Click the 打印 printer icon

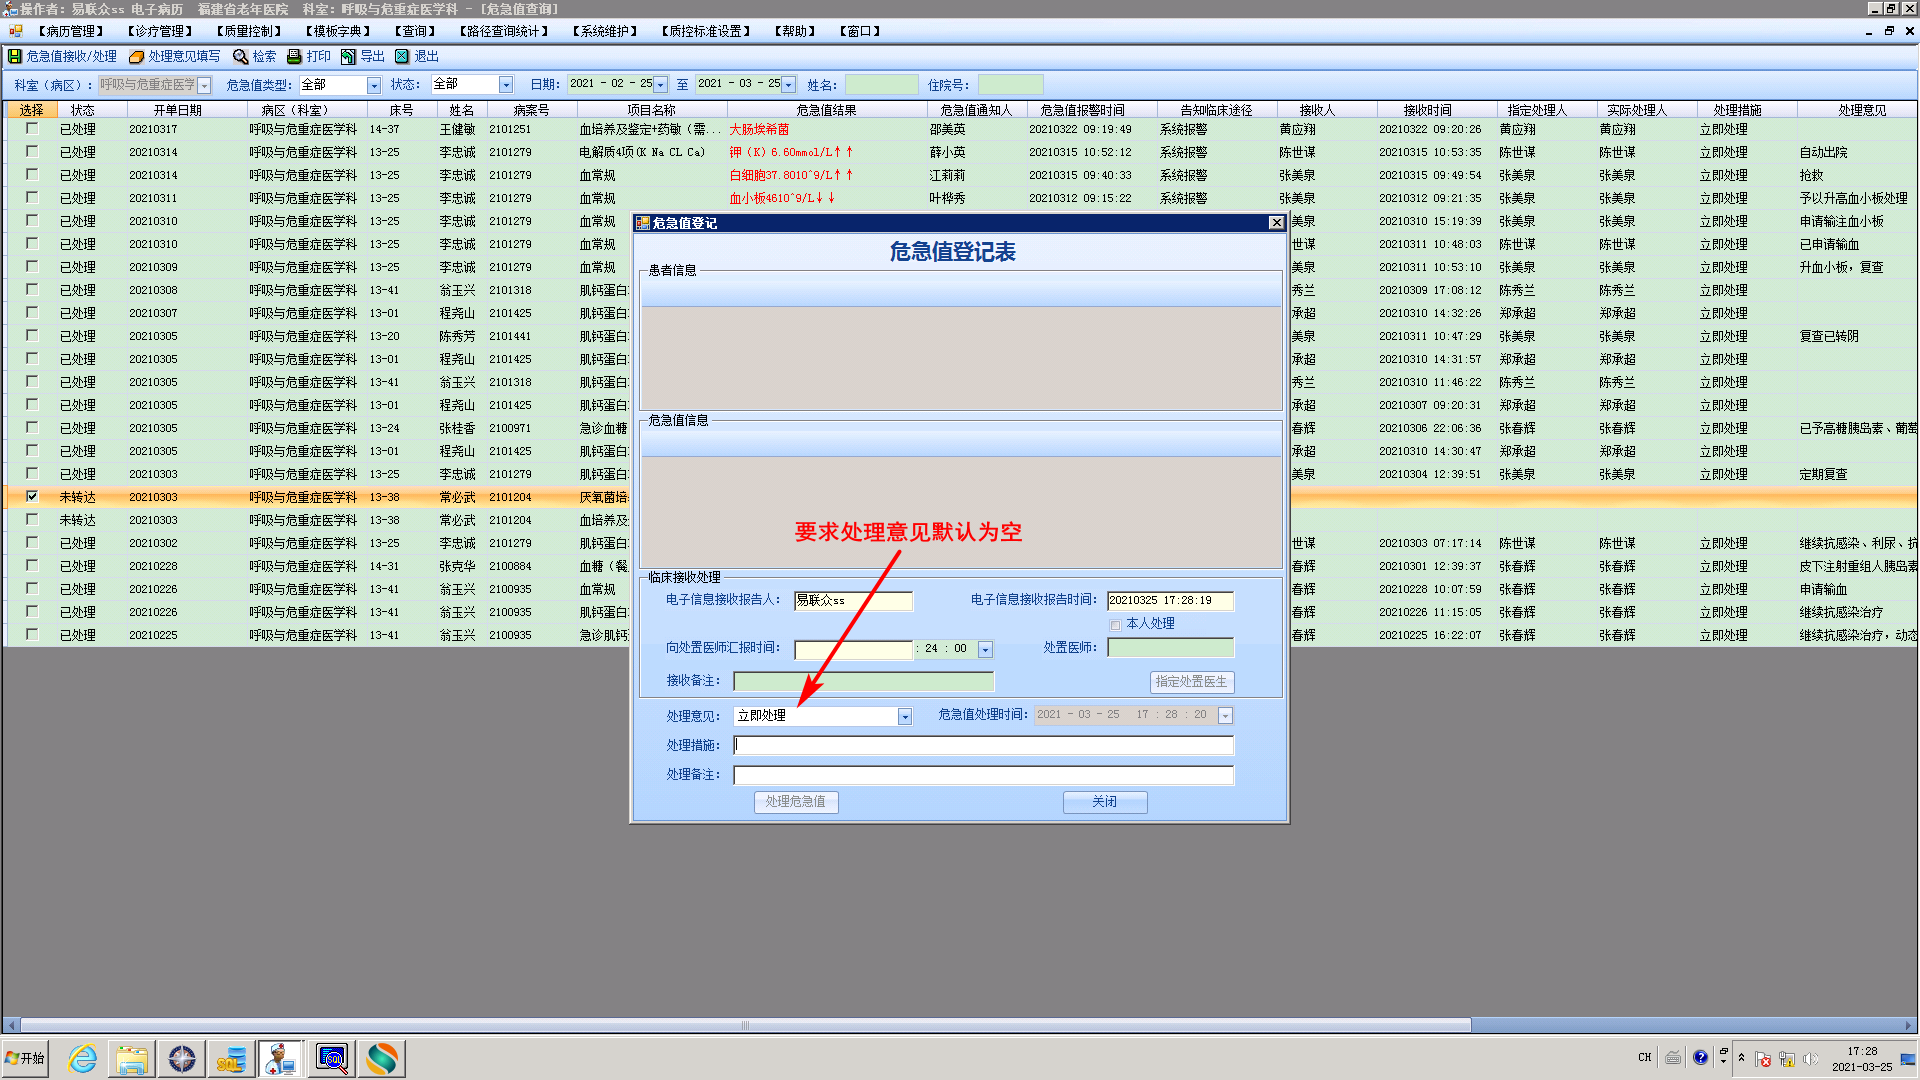click(295, 57)
